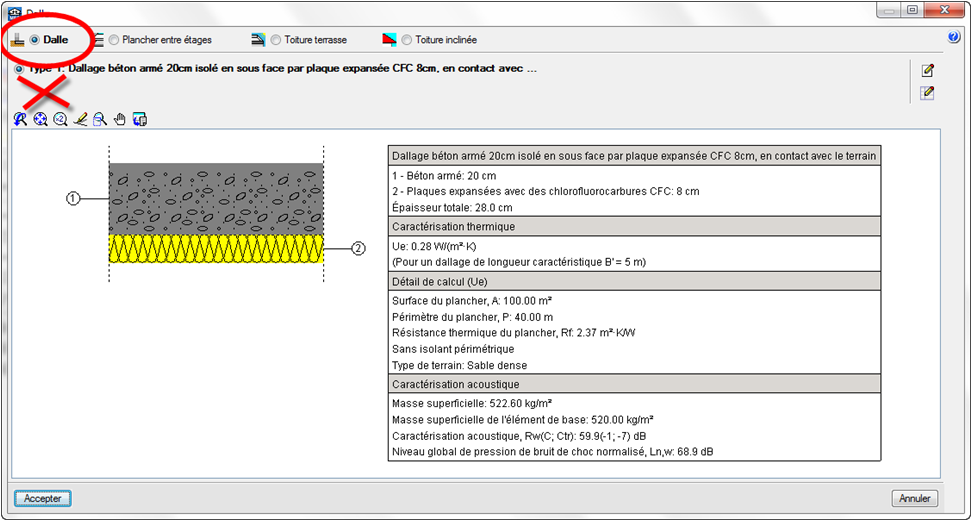Click the grey reinforced concrete layer in the drawing
Screen dimensions: 974x522
click(216, 198)
